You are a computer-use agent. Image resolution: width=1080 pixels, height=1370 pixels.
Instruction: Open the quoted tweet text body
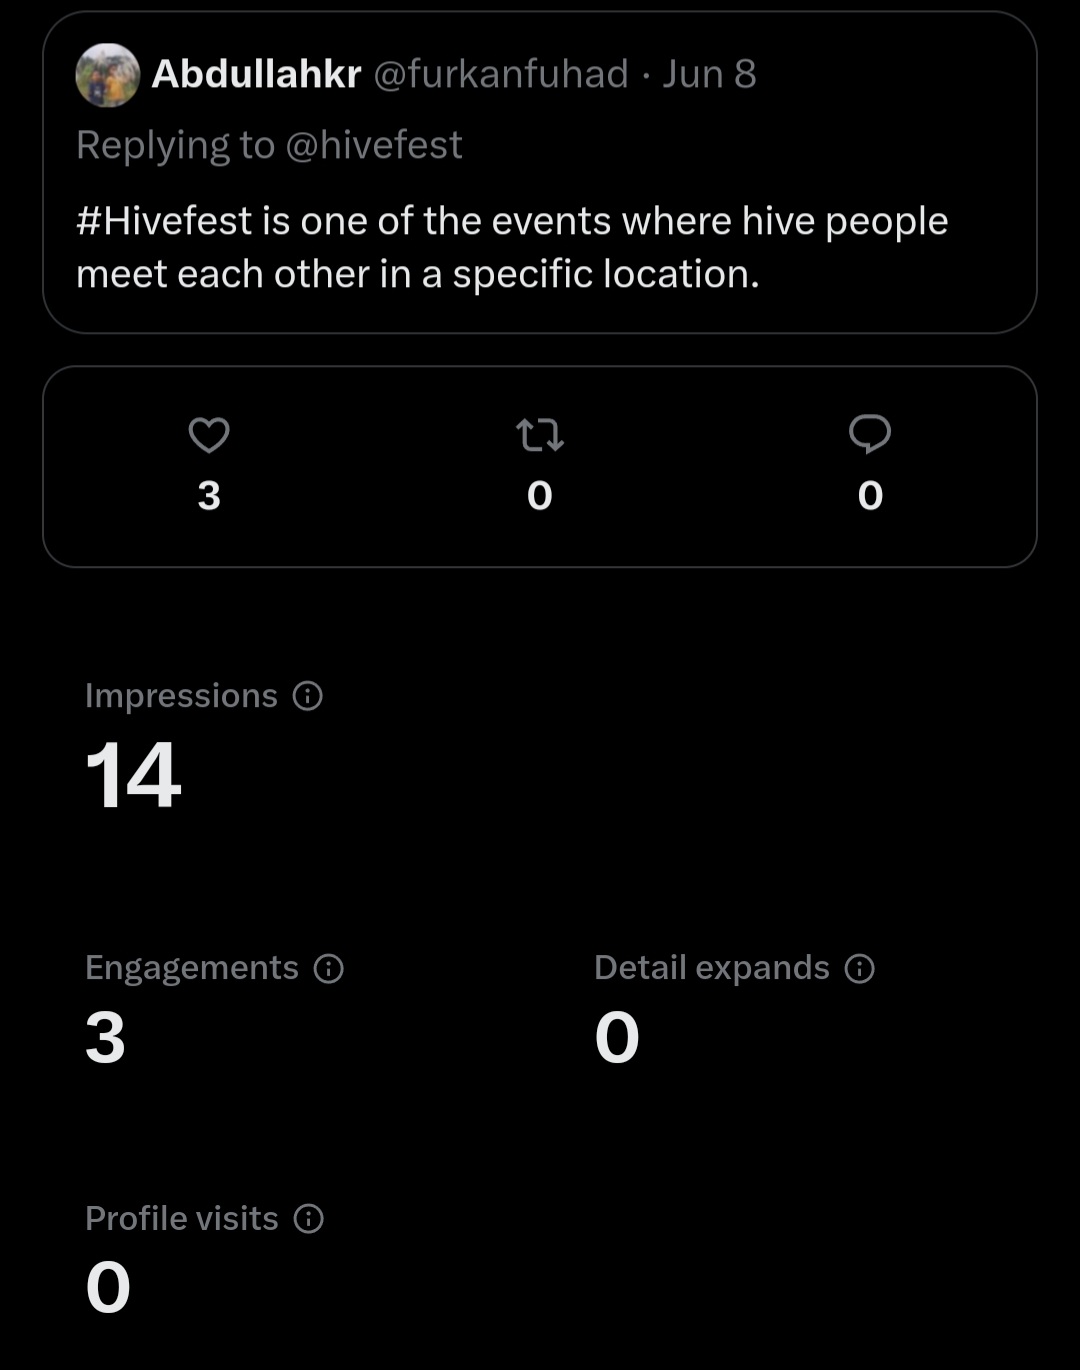tap(512, 247)
